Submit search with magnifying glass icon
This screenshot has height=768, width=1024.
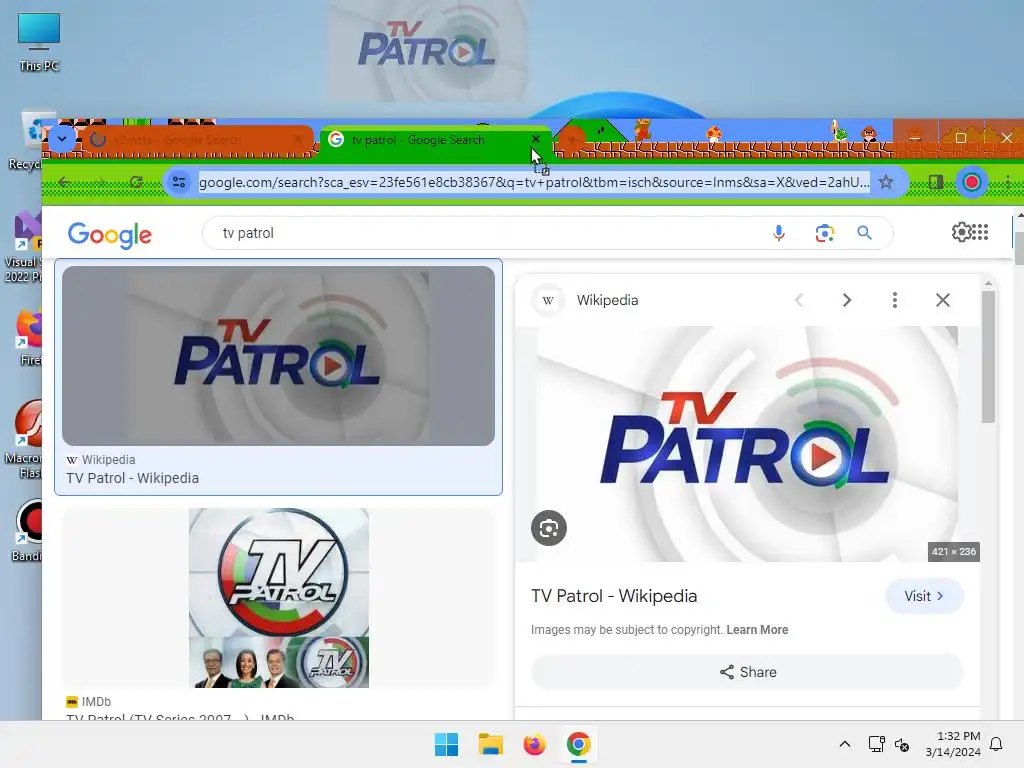(x=864, y=233)
